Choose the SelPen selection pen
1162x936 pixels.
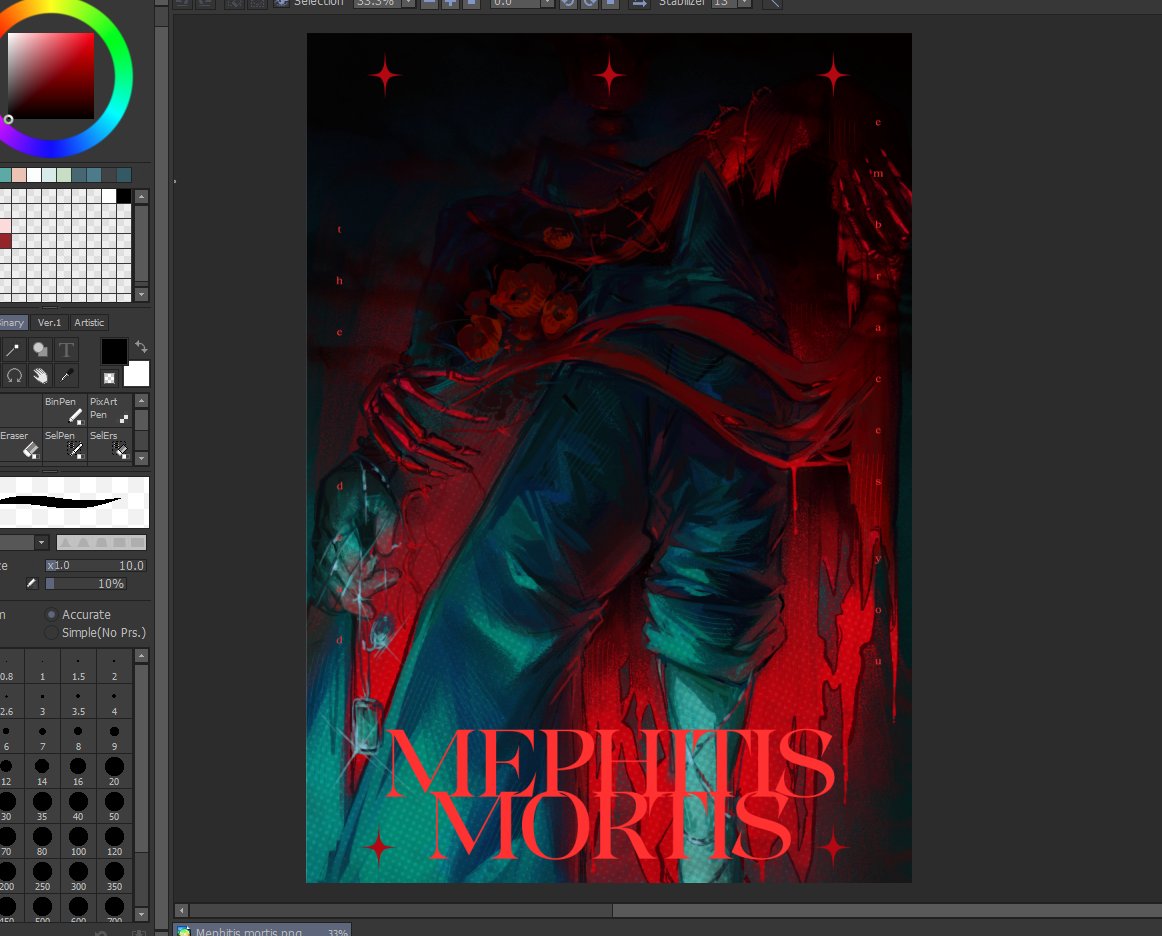64,445
